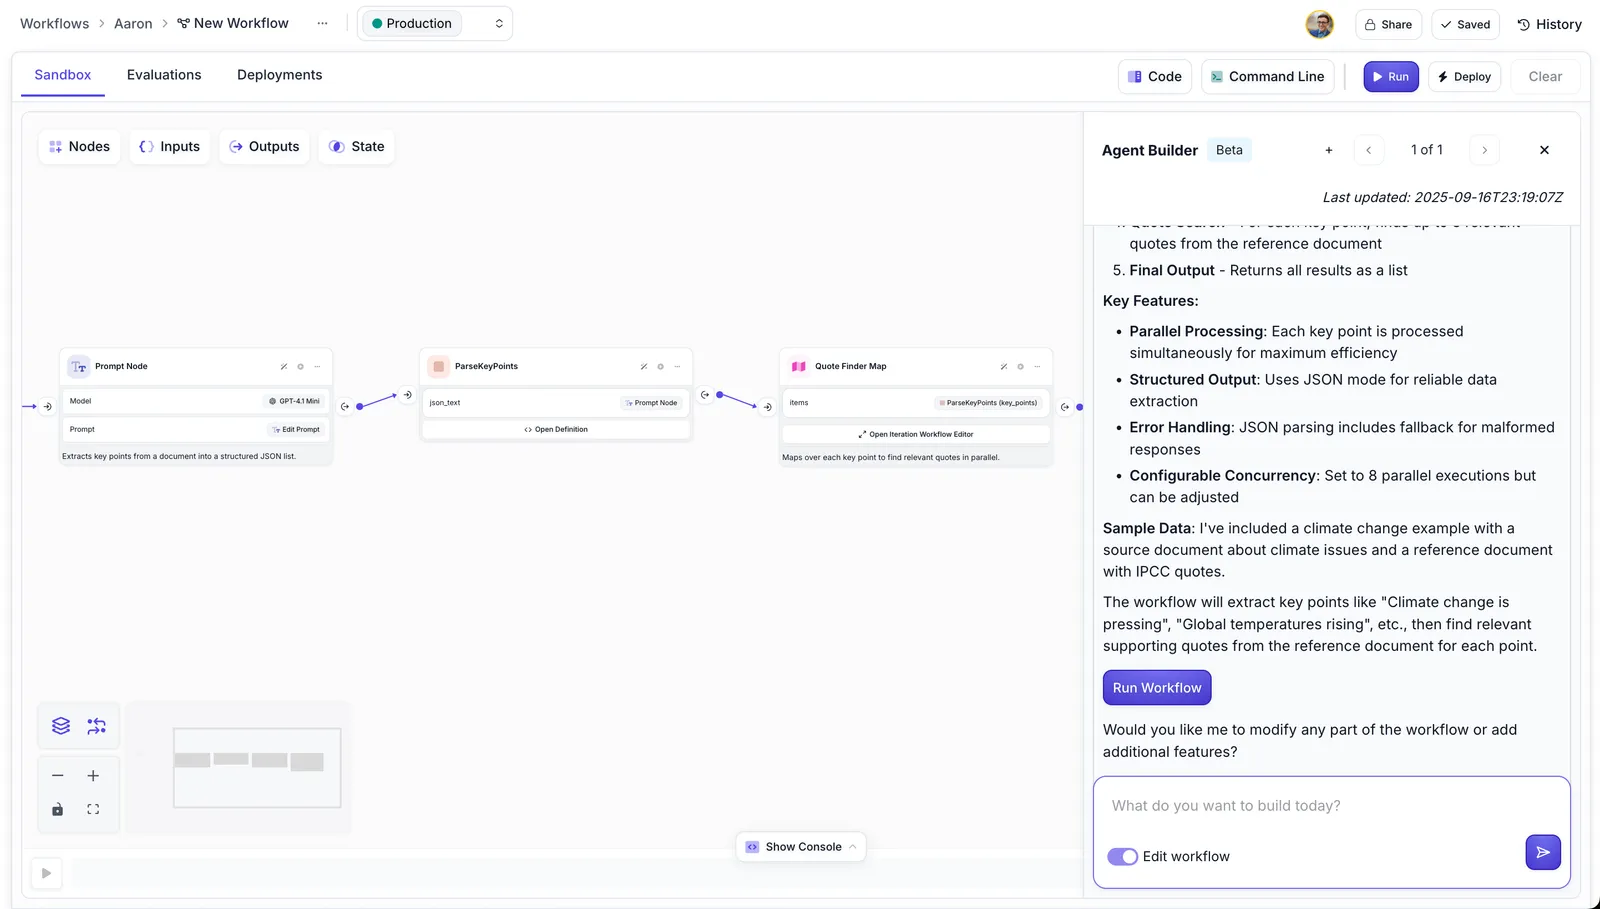The width and height of the screenshot is (1600, 909).
Task: Toggle the Edit workflow switch
Action: coord(1122,857)
